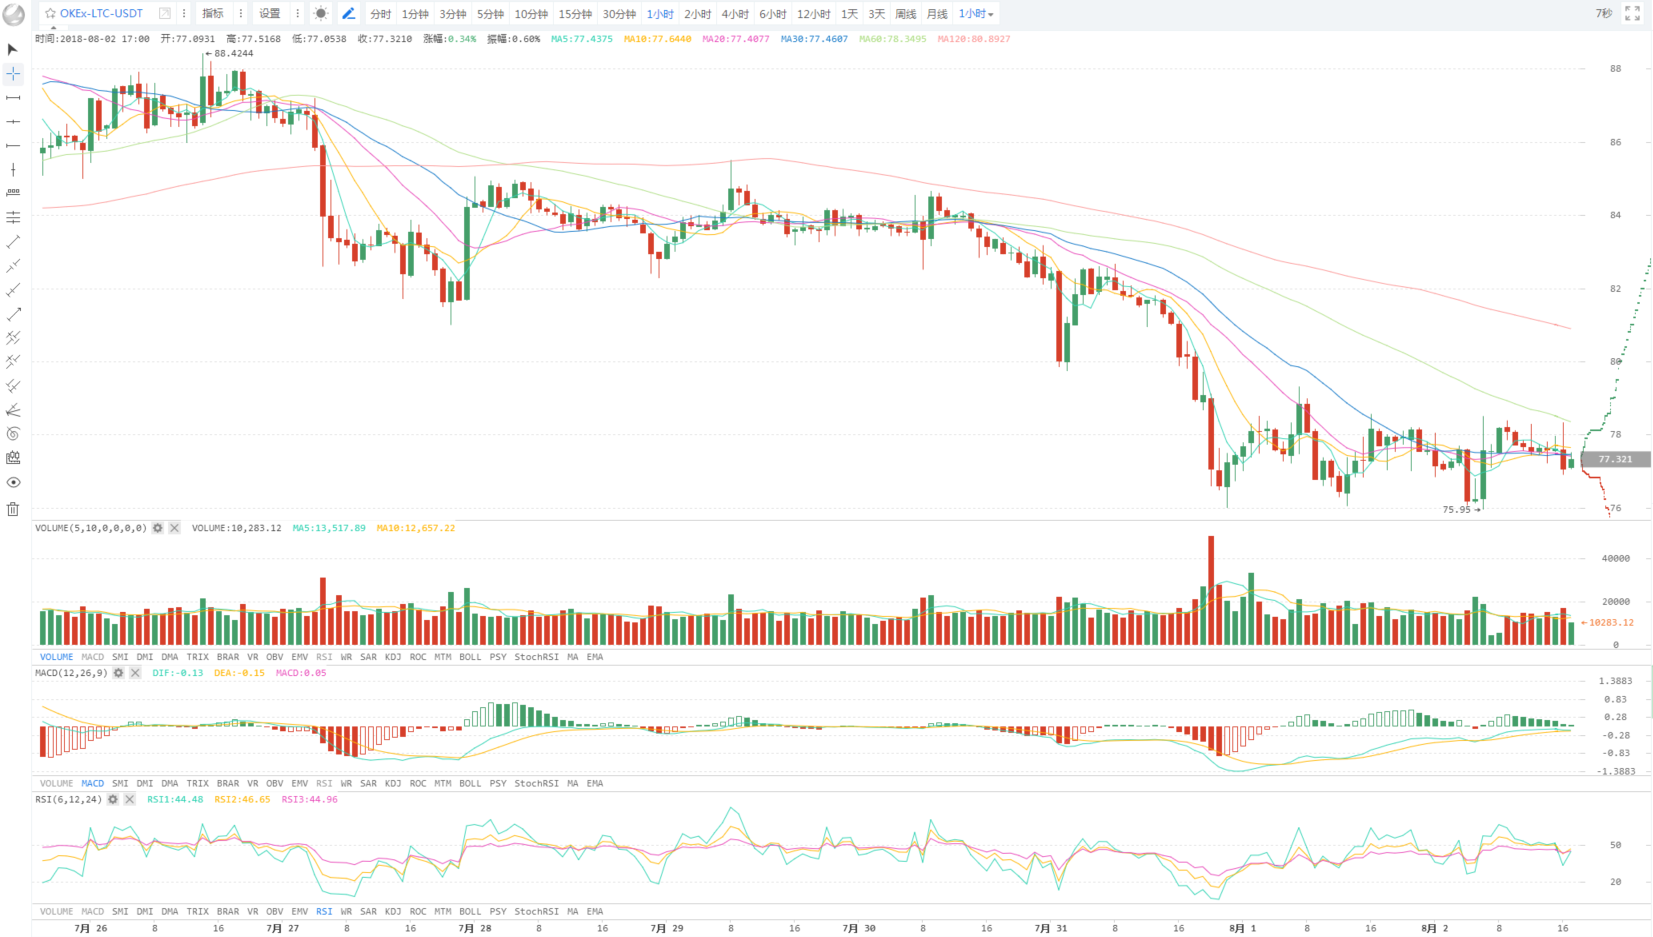Image resolution: width=1653 pixels, height=937 pixels.
Task: Select the parallel horizontal lines tool
Action: point(13,217)
